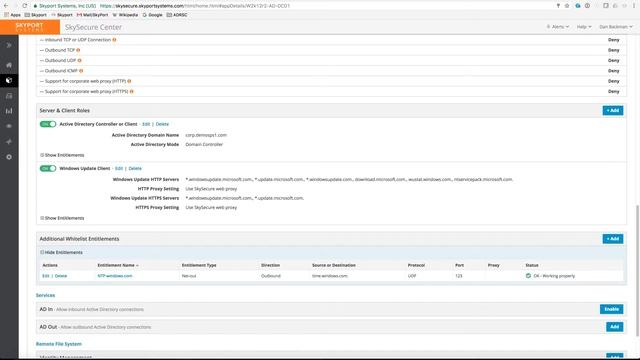Open the Dan Backman user dropdown
Image resolution: width=640 pixels, height=360 pixels.
(616, 27)
